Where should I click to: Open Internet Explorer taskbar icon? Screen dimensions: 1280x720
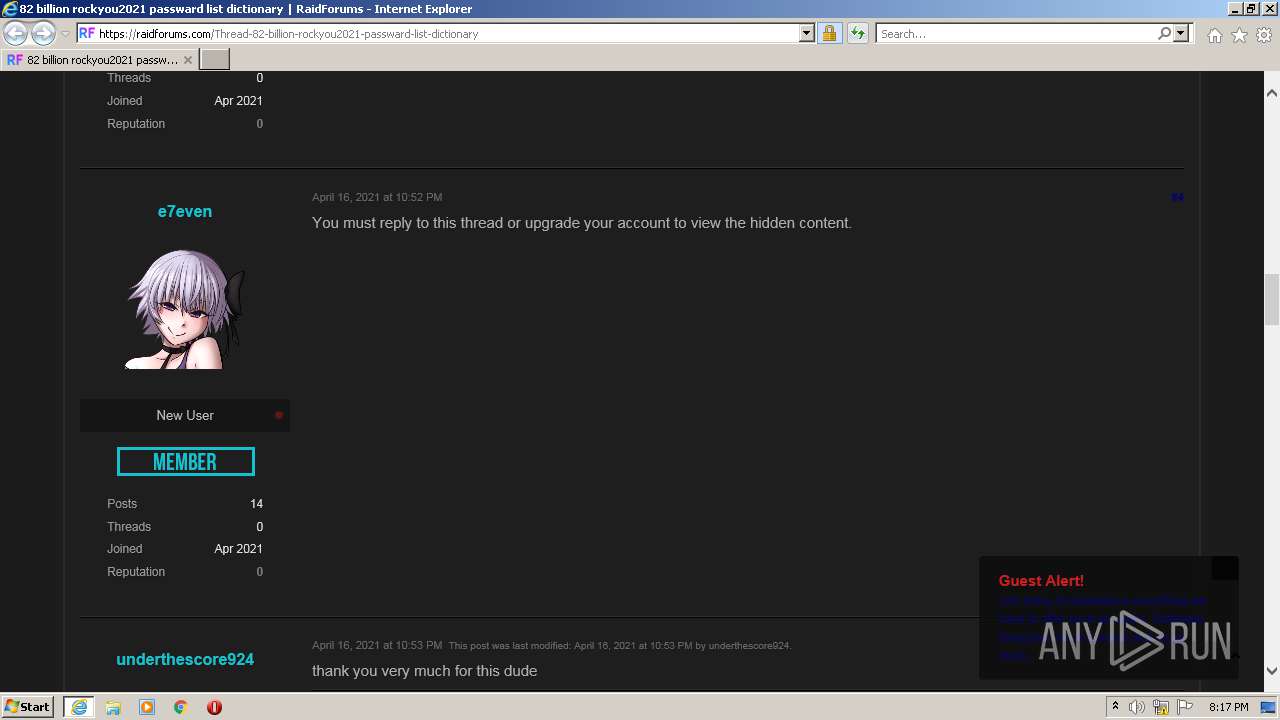tap(78, 707)
